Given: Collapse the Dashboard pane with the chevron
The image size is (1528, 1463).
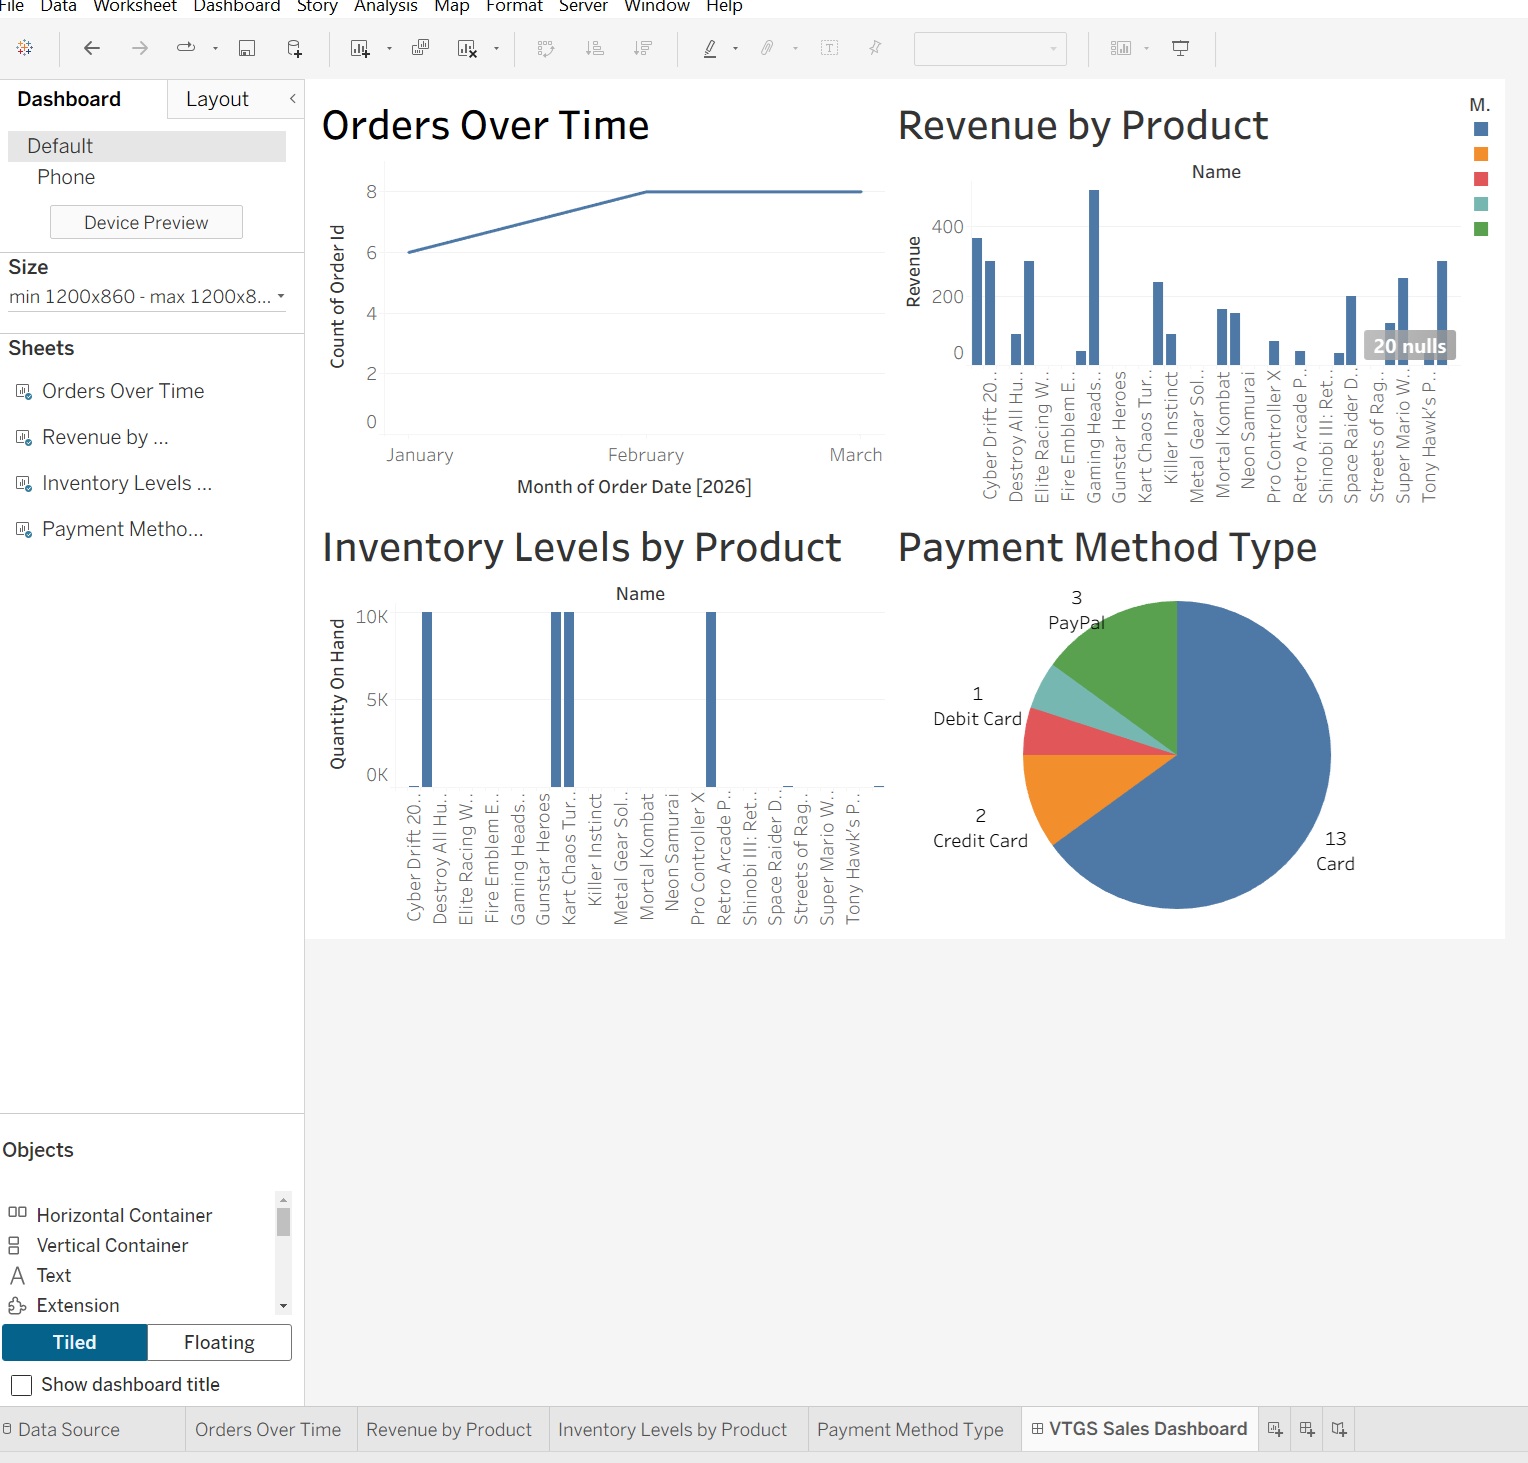Looking at the screenshot, I should [291, 98].
